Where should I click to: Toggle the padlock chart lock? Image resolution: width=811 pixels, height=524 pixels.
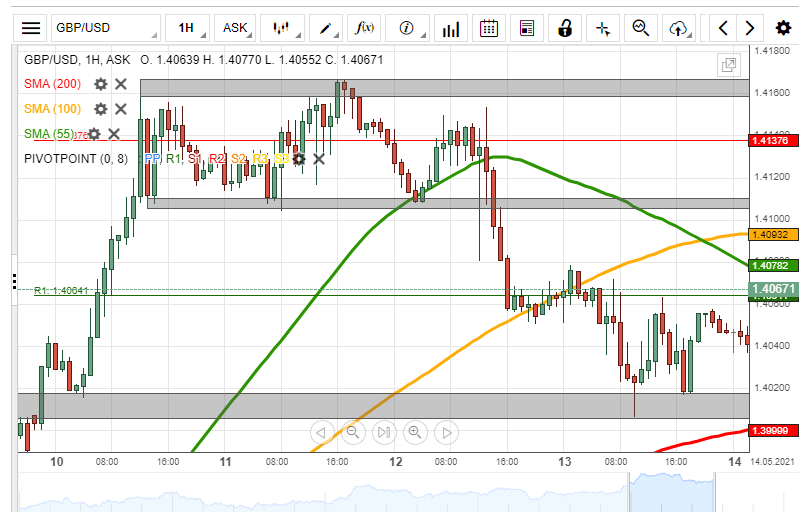pyautogui.click(x=565, y=28)
